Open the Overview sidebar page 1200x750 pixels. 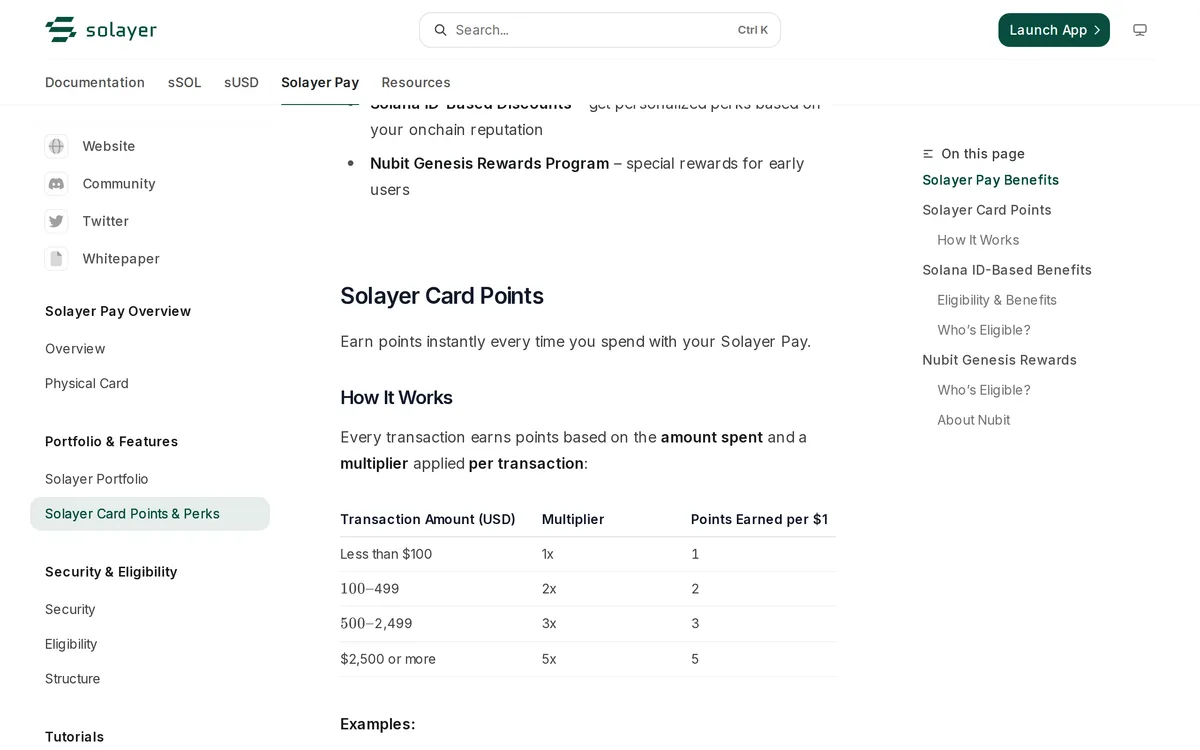[x=75, y=349]
